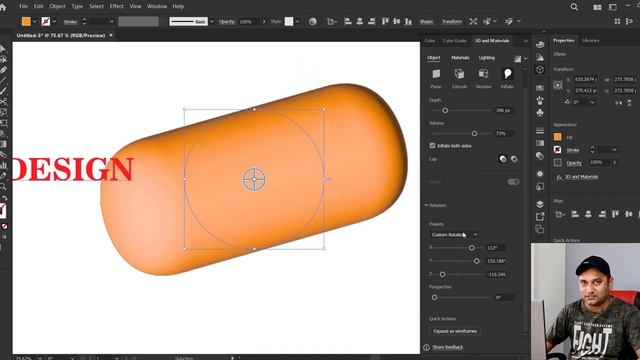Screen dimensions: 640x360
Task: Click horizontal align left icon in control bar
Action: [348, 21]
